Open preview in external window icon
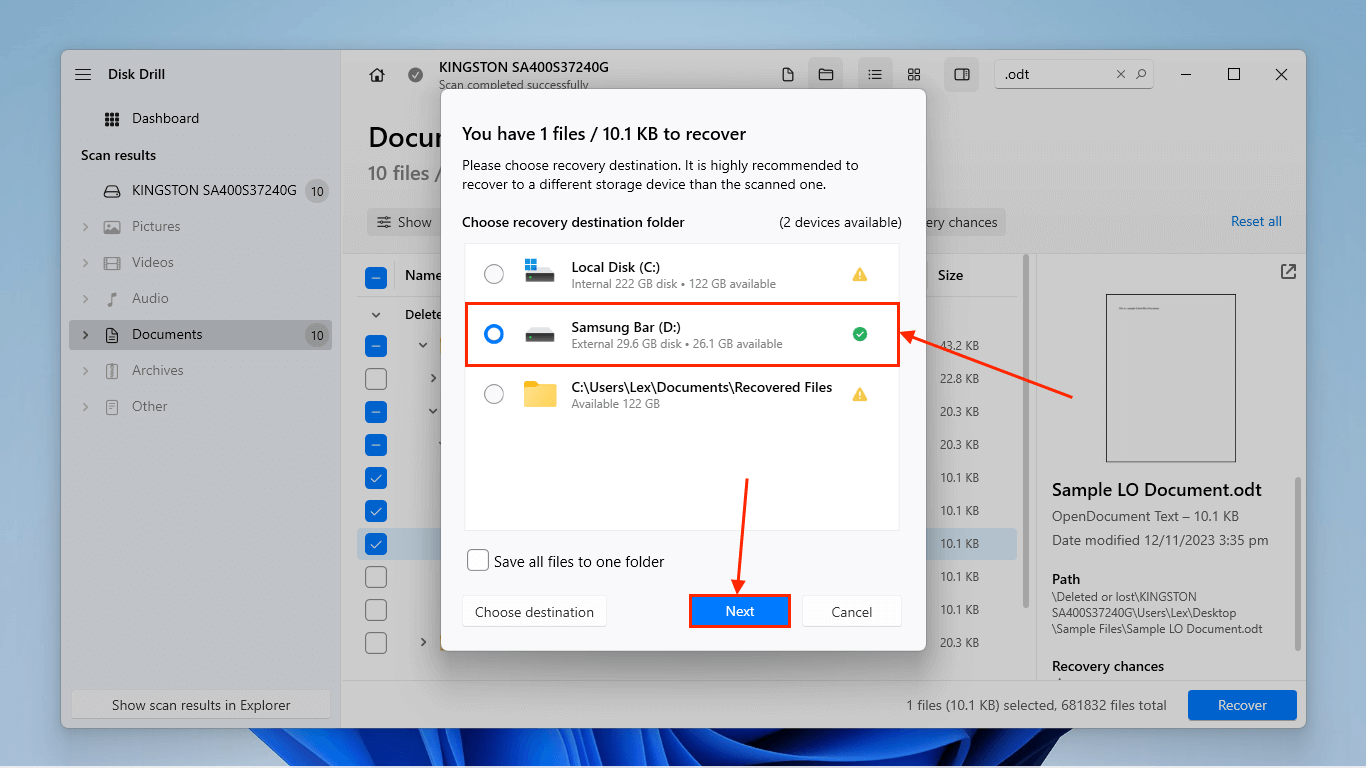The image size is (1366, 768). 1288,271
